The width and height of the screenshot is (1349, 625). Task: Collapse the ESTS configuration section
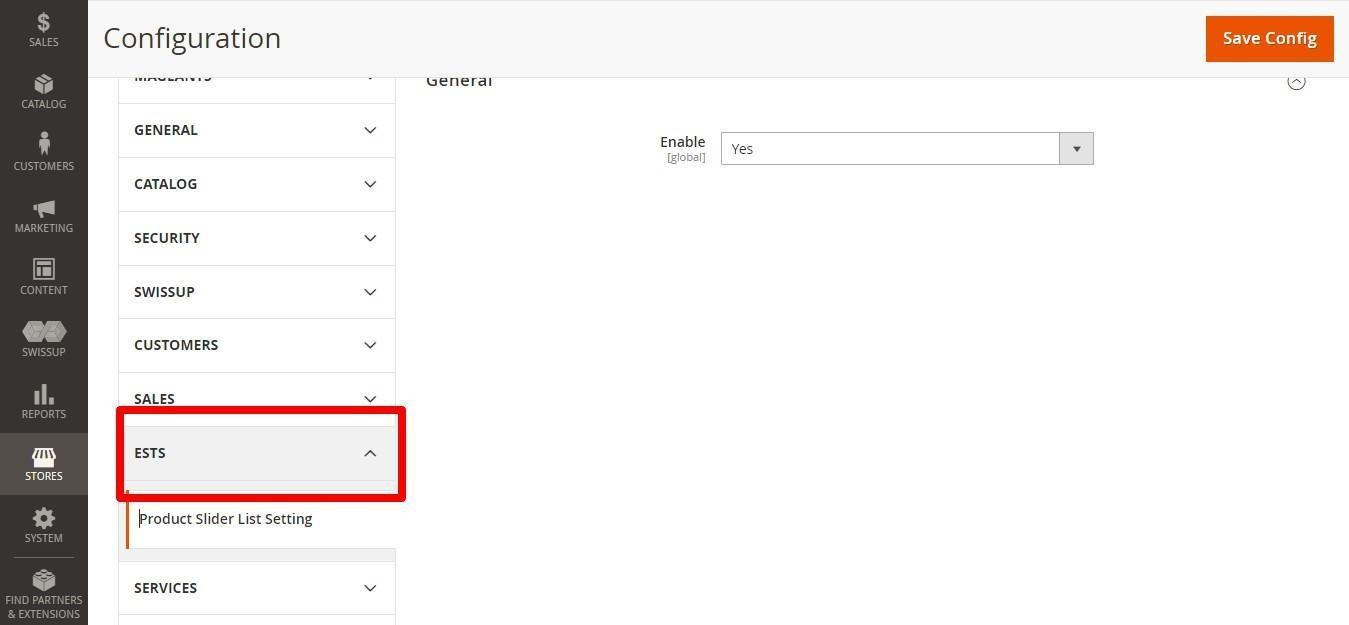pyautogui.click(x=256, y=453)
